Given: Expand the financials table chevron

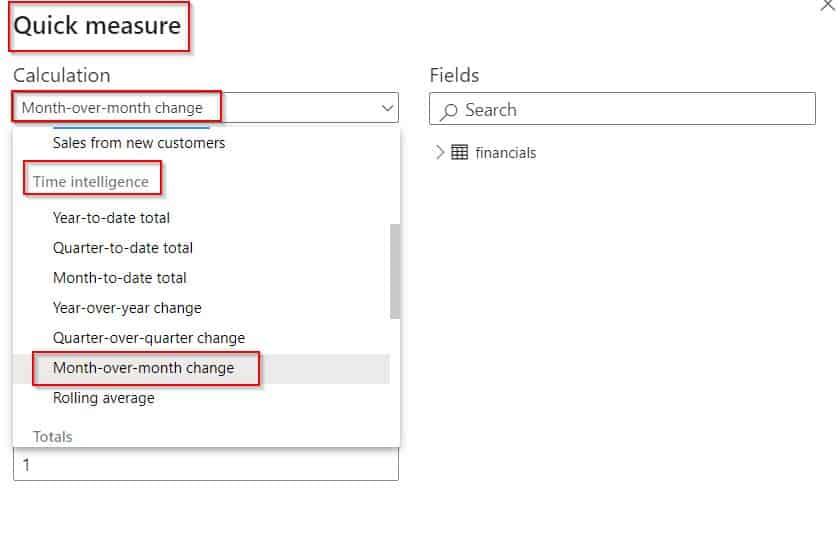Looking at the screenshot, I should point(439,153).
